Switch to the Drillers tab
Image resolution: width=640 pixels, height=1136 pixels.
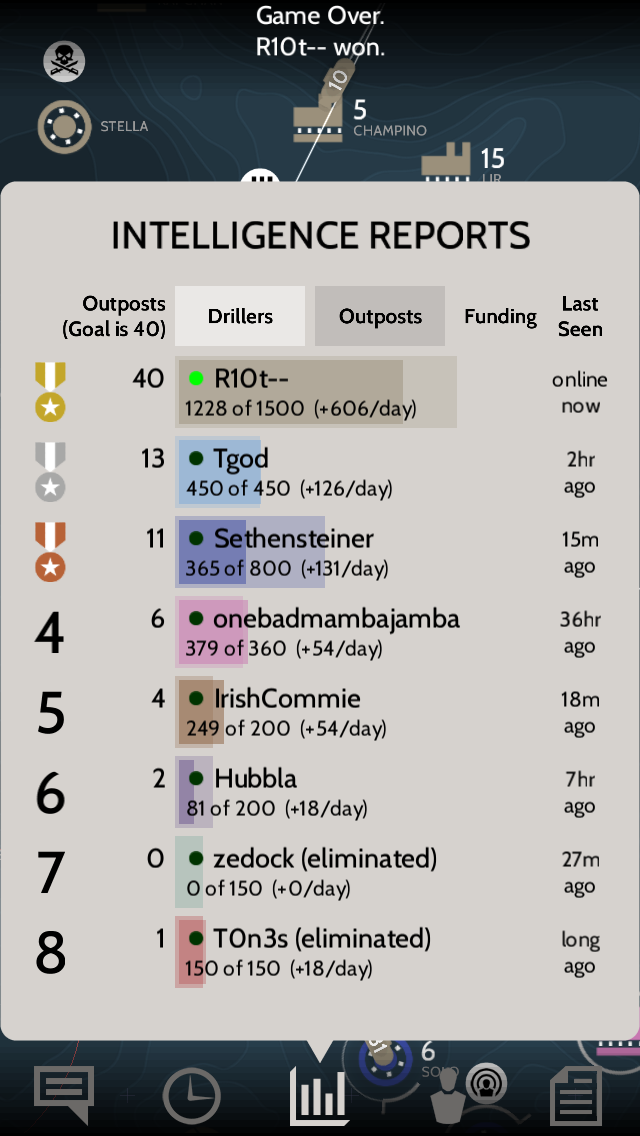coord(240,316)
